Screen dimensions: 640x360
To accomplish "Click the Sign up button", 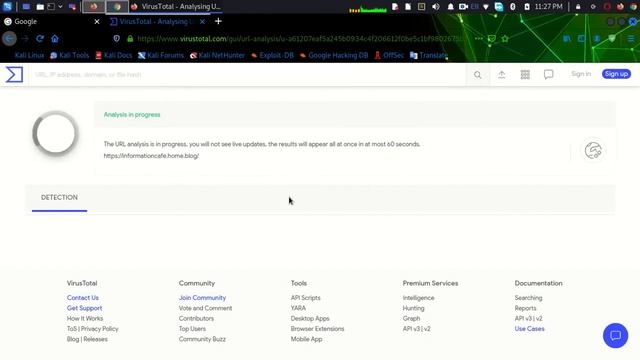I will point(616,74).
